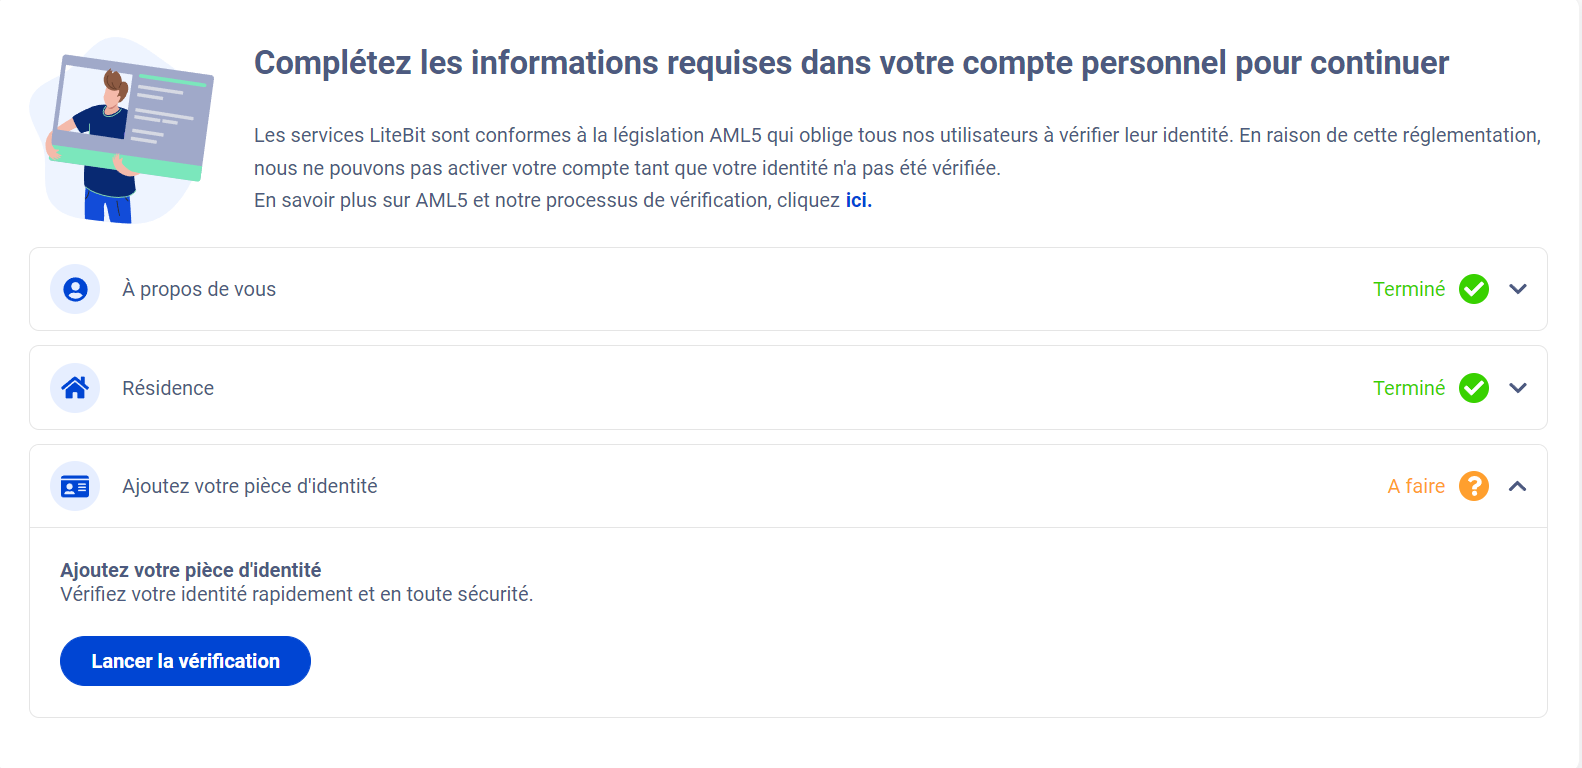1582x768 pixels.
Task: Click the green checkmark for À propos de vous
Action: click(x=1474, y=289)
